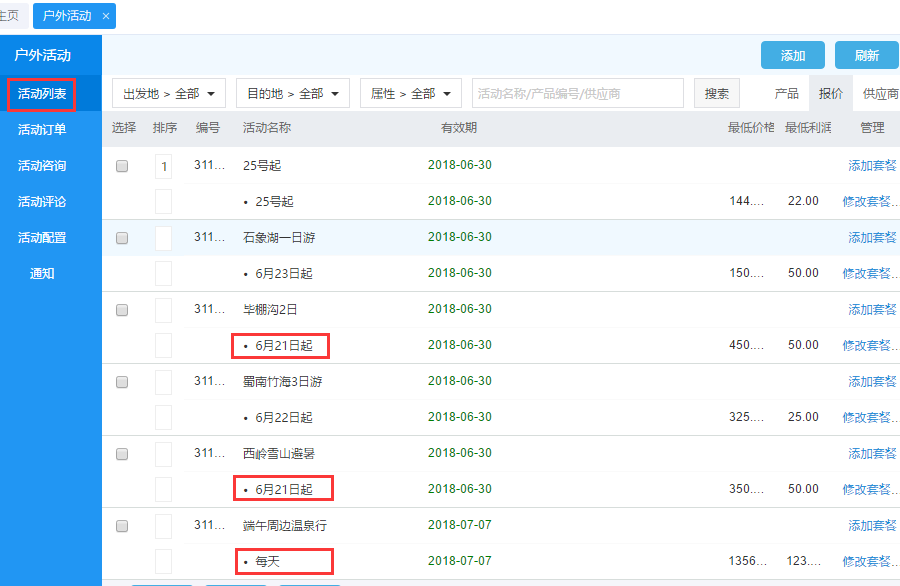
Task: Select the 石象湖一日游 row checkbox
Action: click(122, 238)
